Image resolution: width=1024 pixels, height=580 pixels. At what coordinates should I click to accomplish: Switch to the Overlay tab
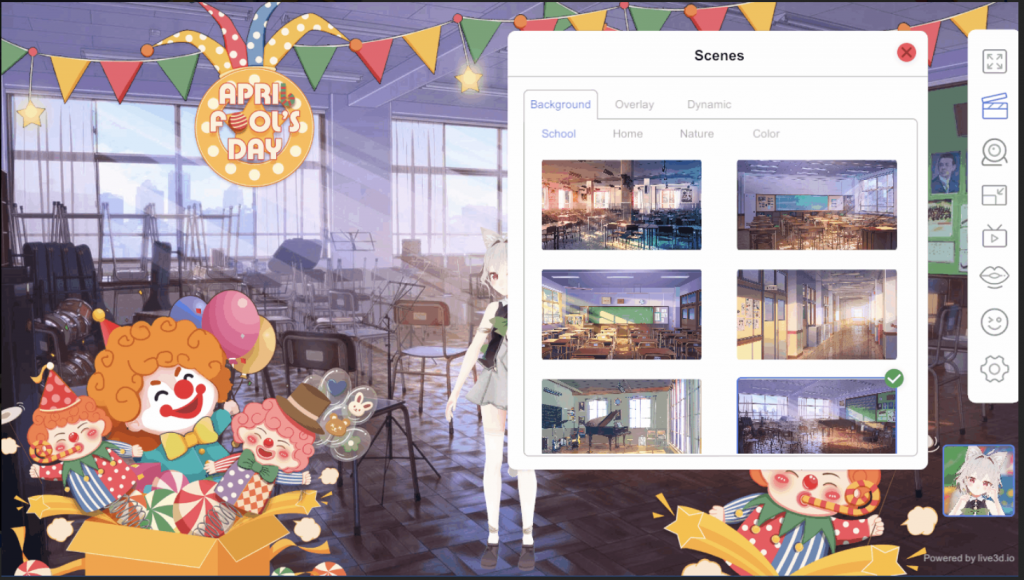click(x=634, y=105)
